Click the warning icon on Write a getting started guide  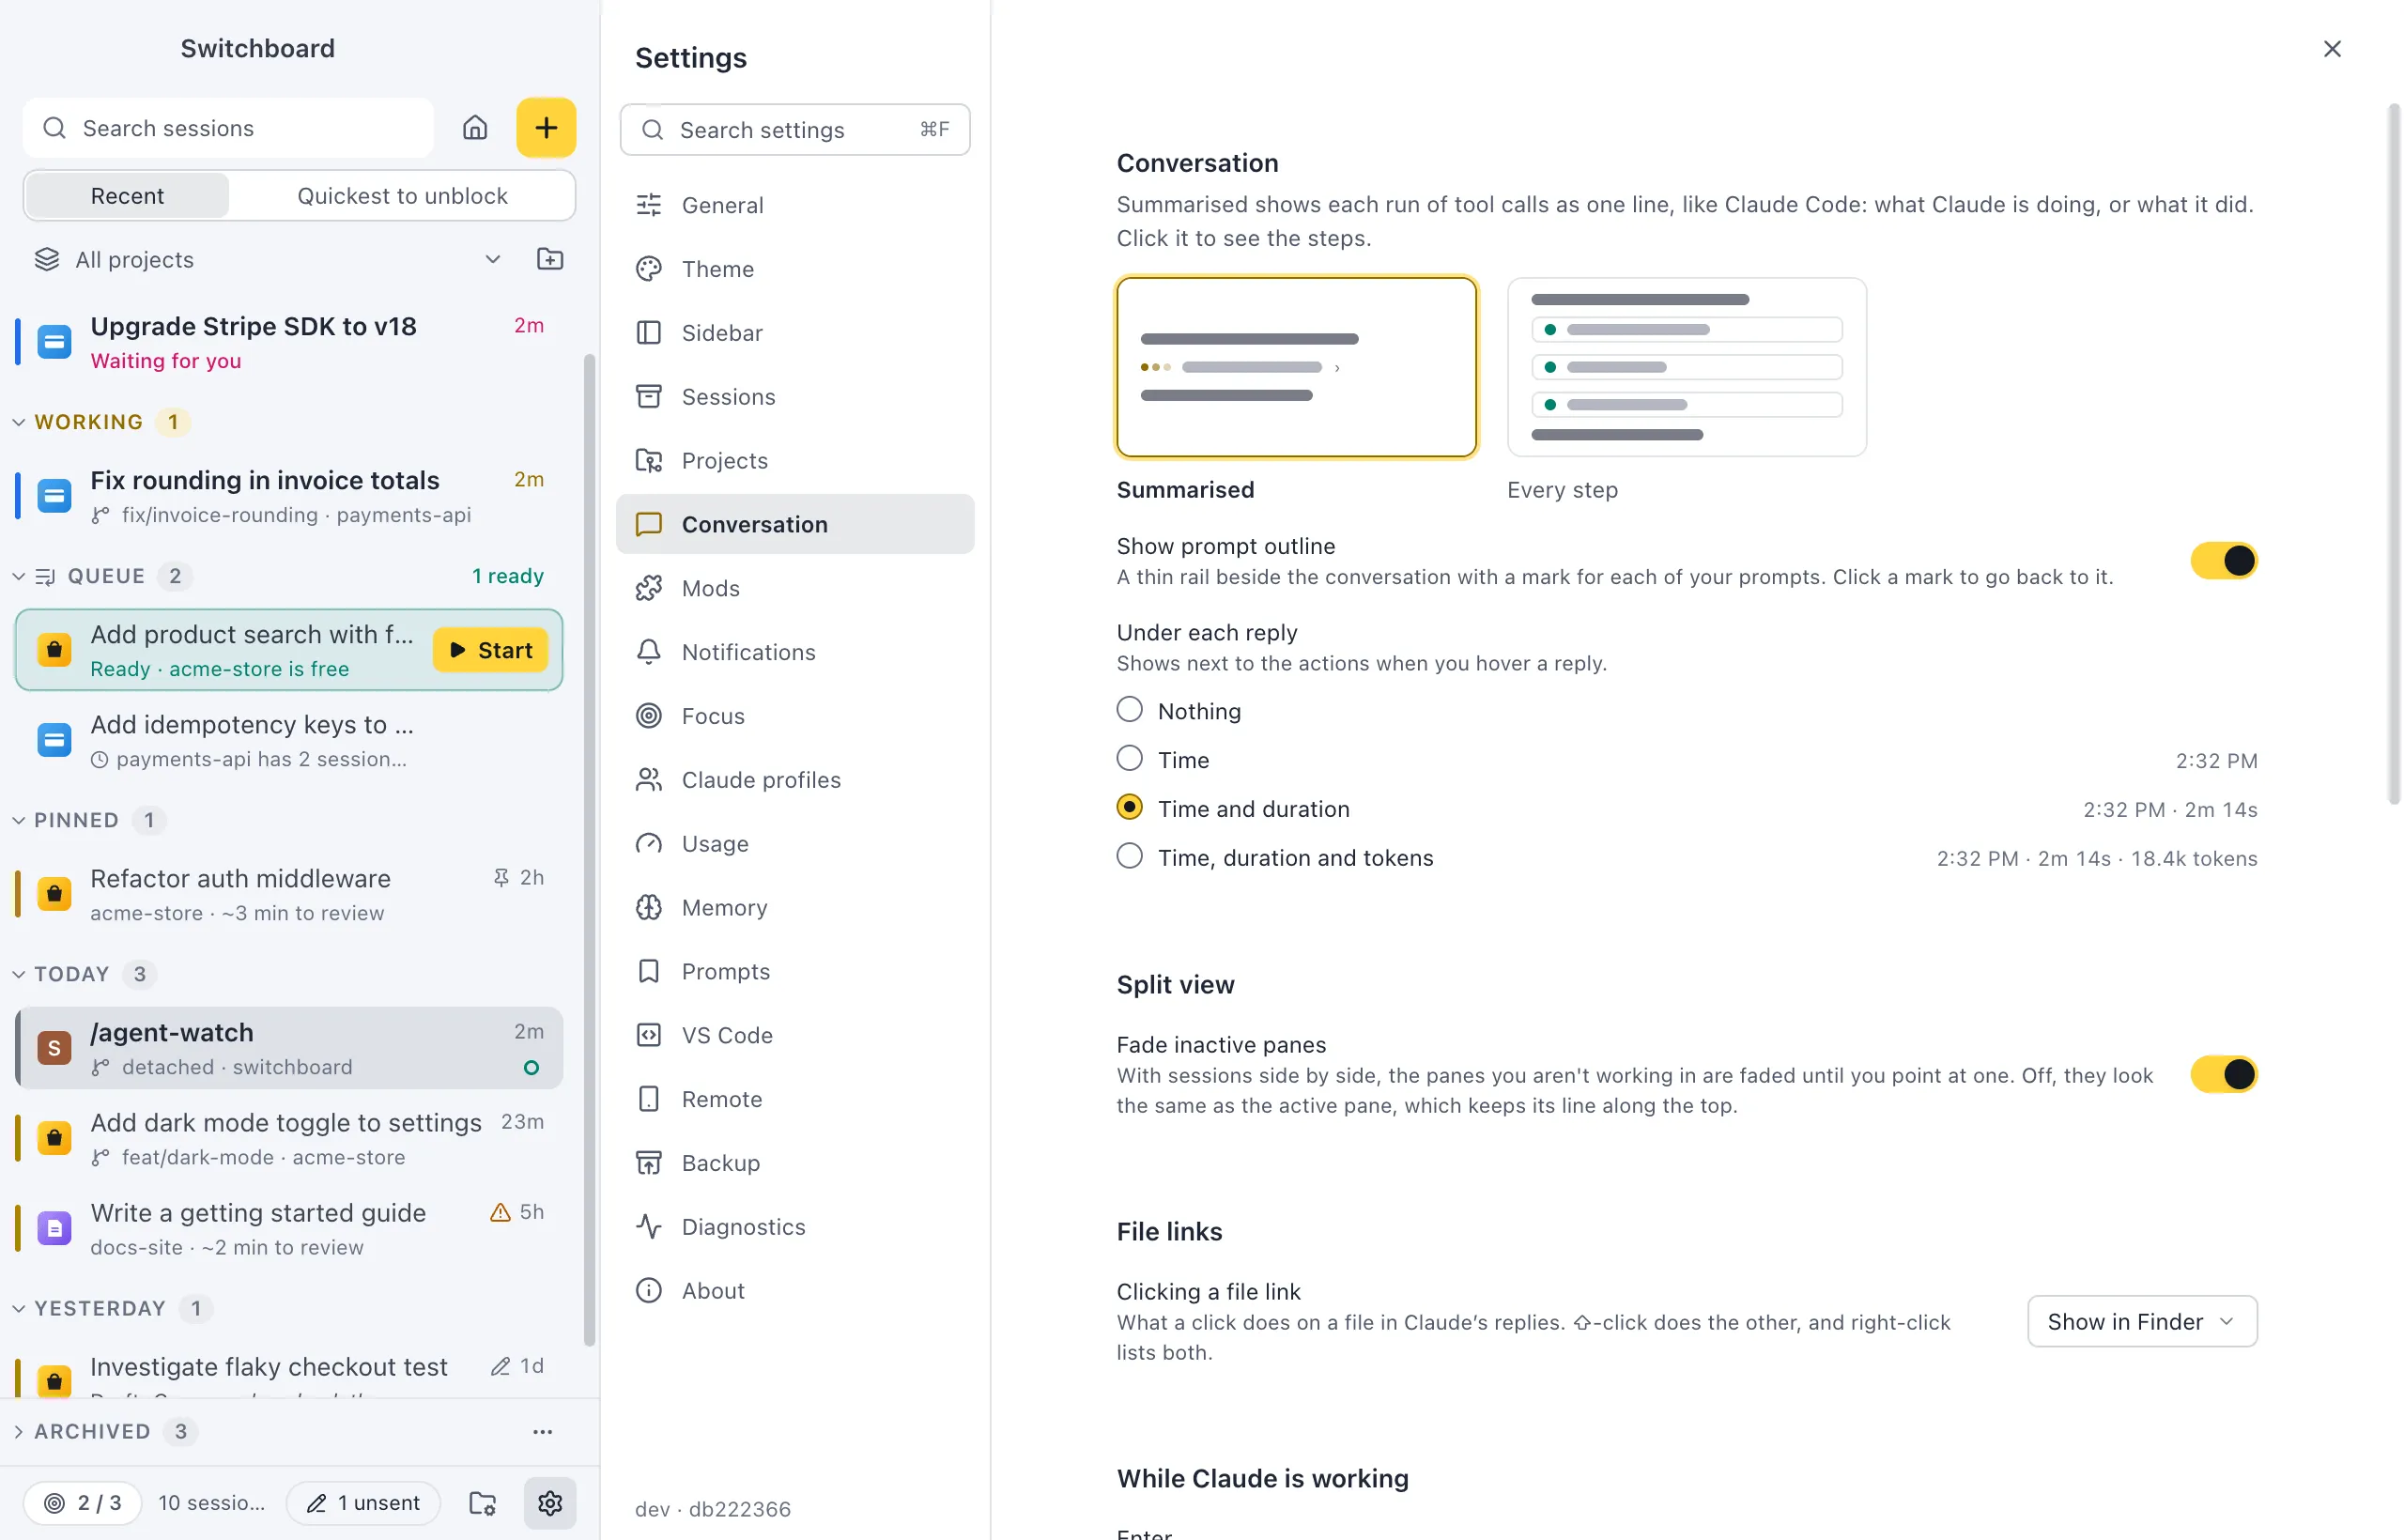pyautogui.click(x=500, y=1212)
